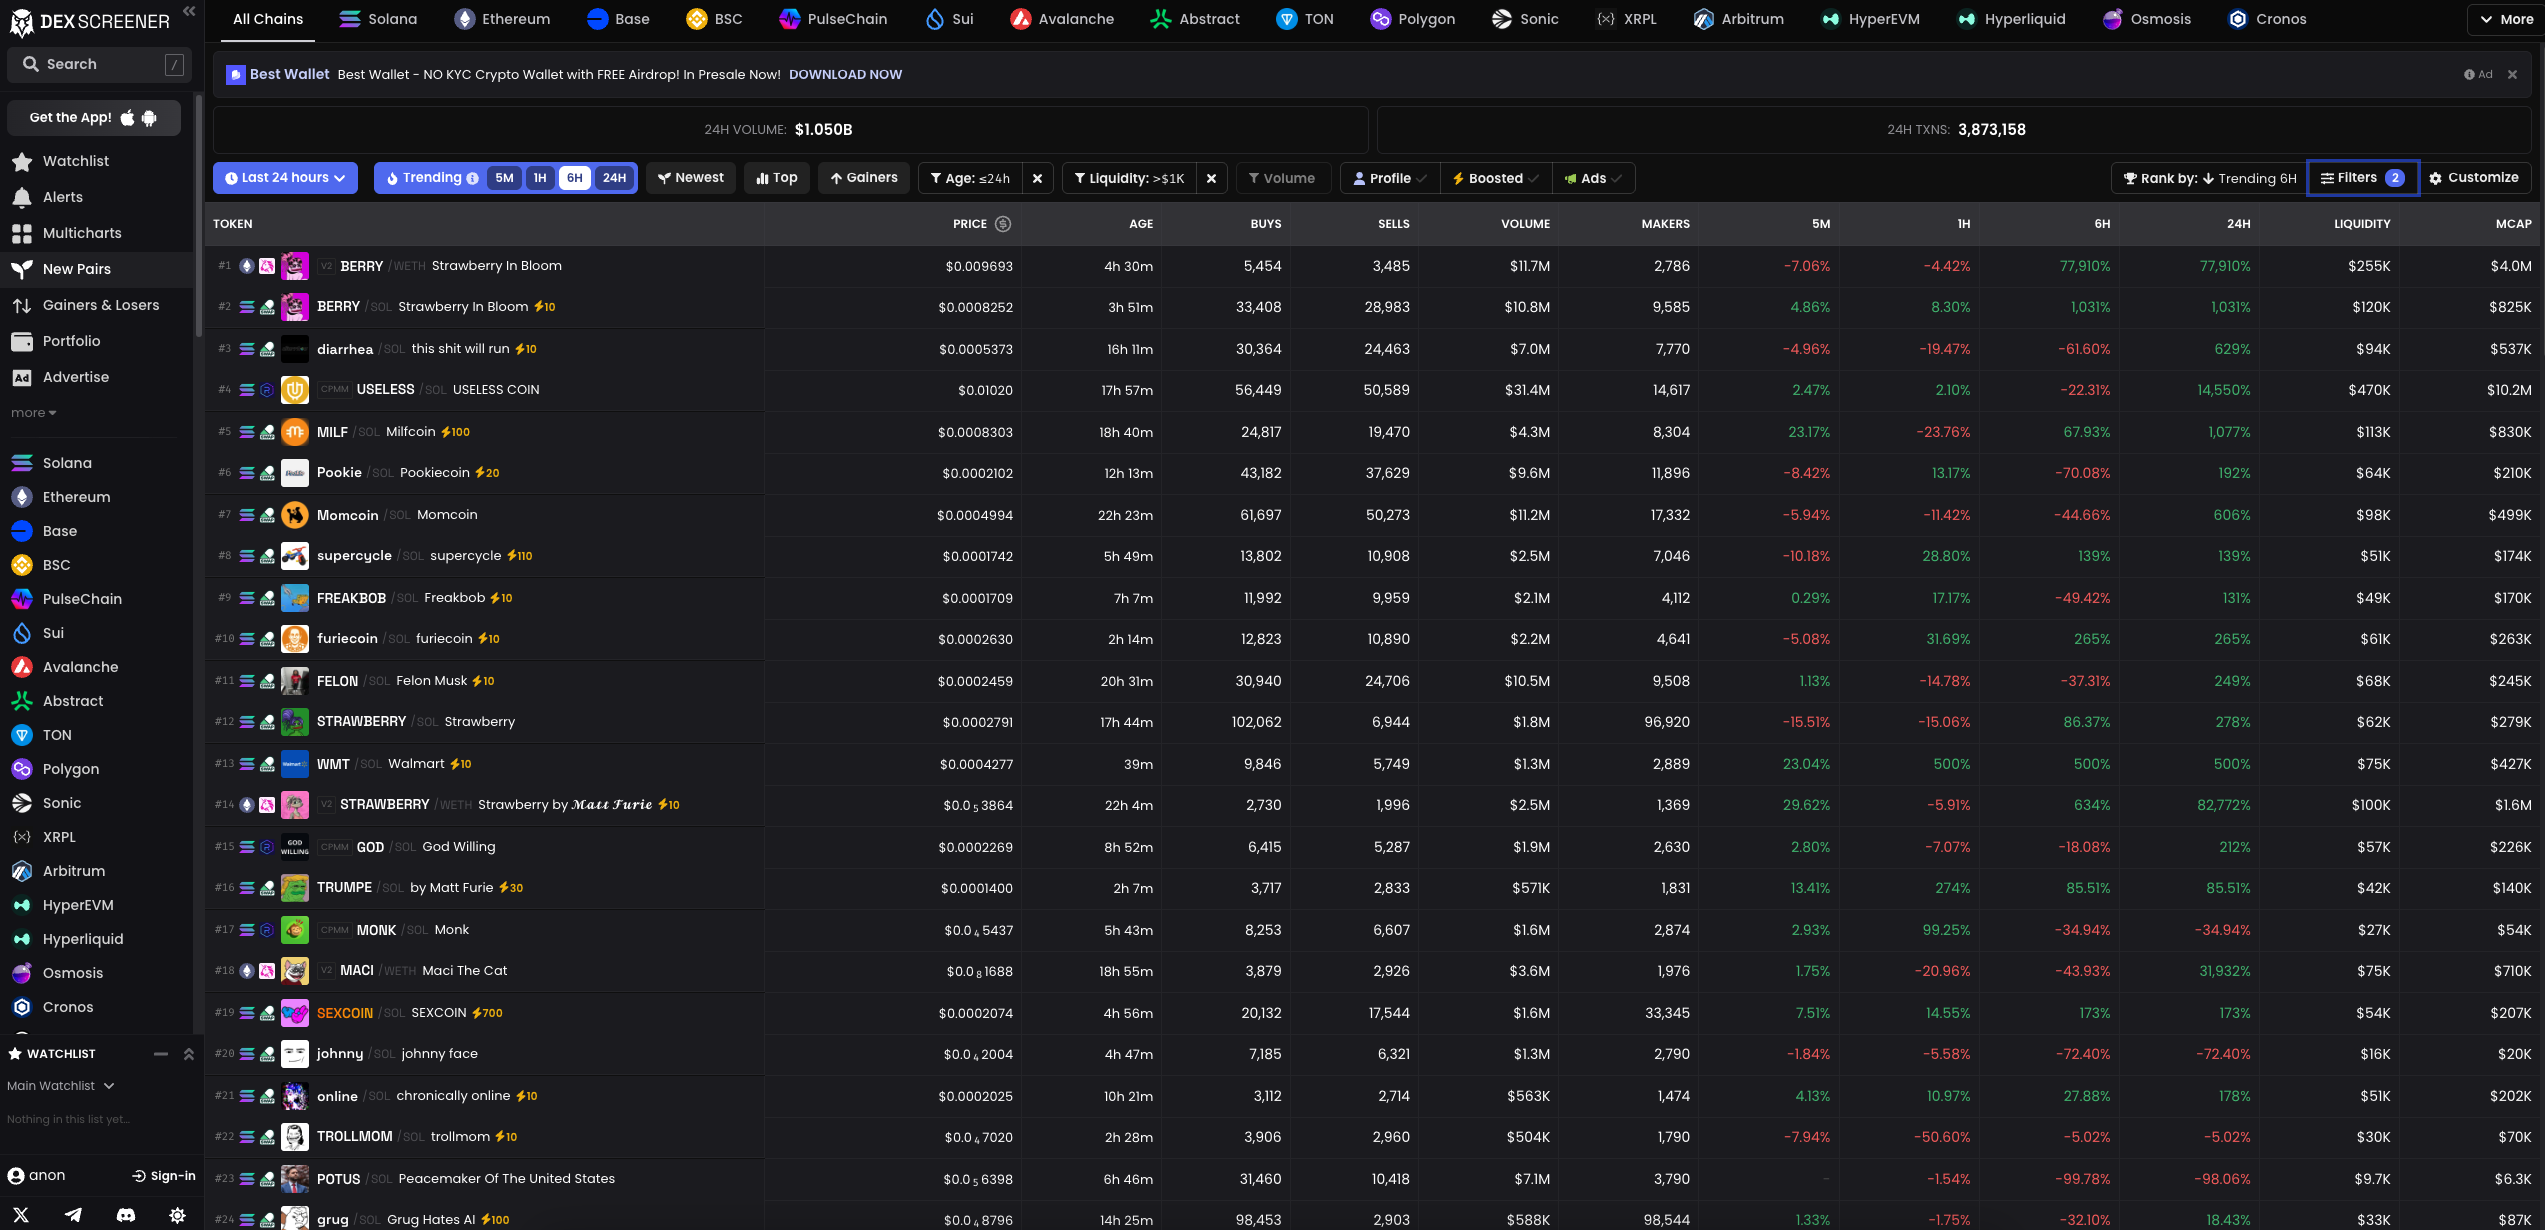Click Sign-in button
The height and width of the screenshot is (1230, 2545).
tap(164, 1176)
